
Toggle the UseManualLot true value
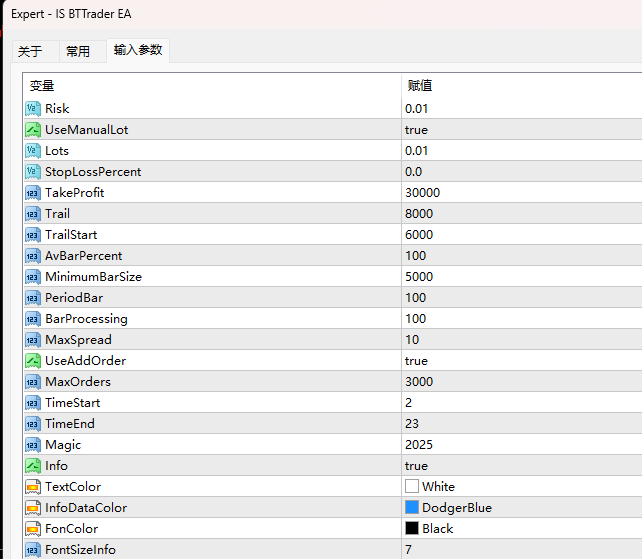tap(416, 130)
